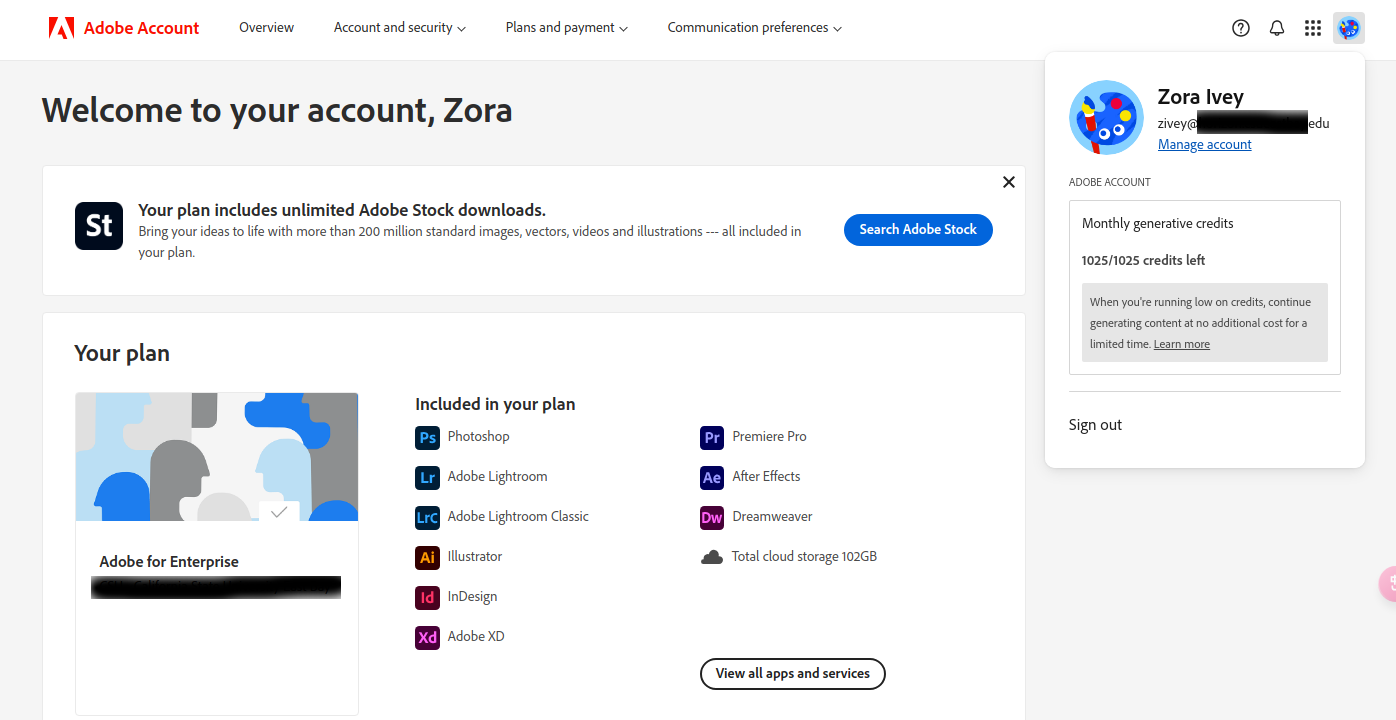
Task: Click the Dreamweaver label
Action: pos(772,517)
